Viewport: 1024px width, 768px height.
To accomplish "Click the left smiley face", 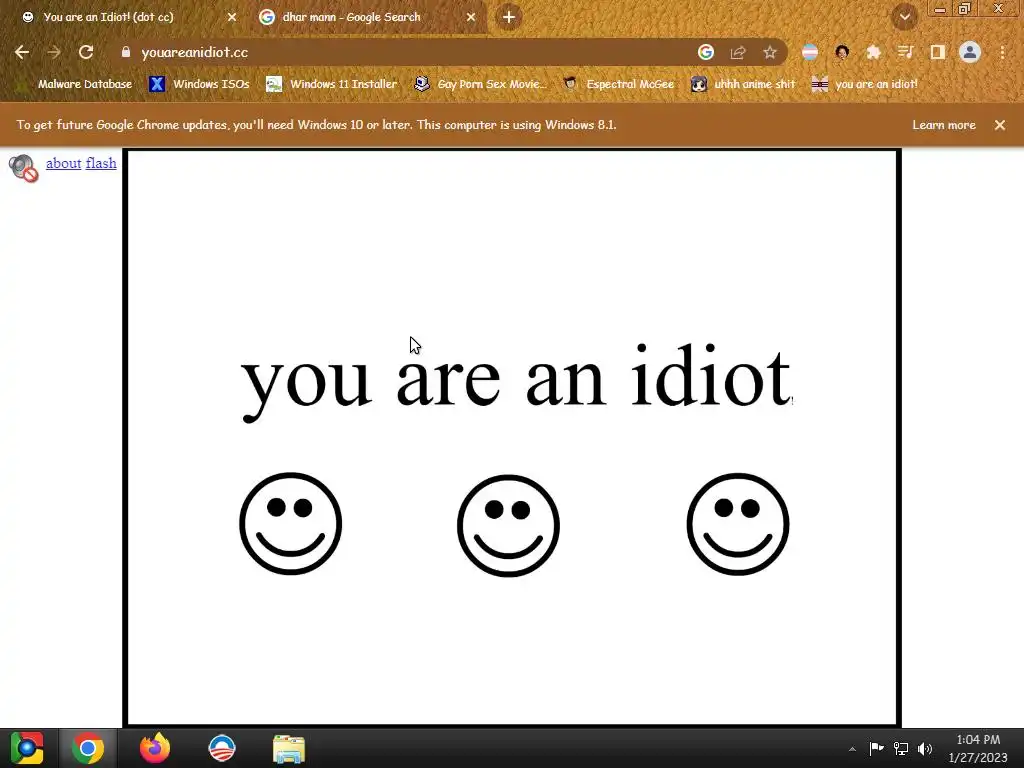I will [x=291, y=524].
